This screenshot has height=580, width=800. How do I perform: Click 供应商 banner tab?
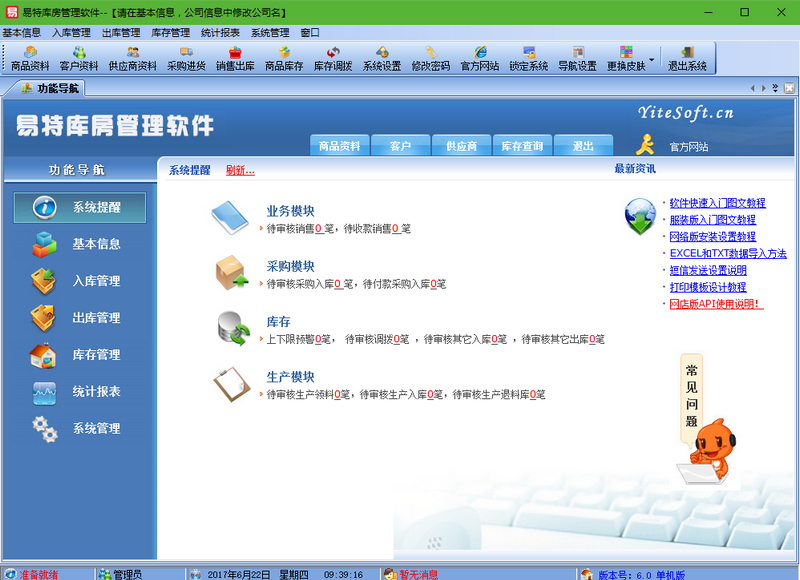pos(461,146)
